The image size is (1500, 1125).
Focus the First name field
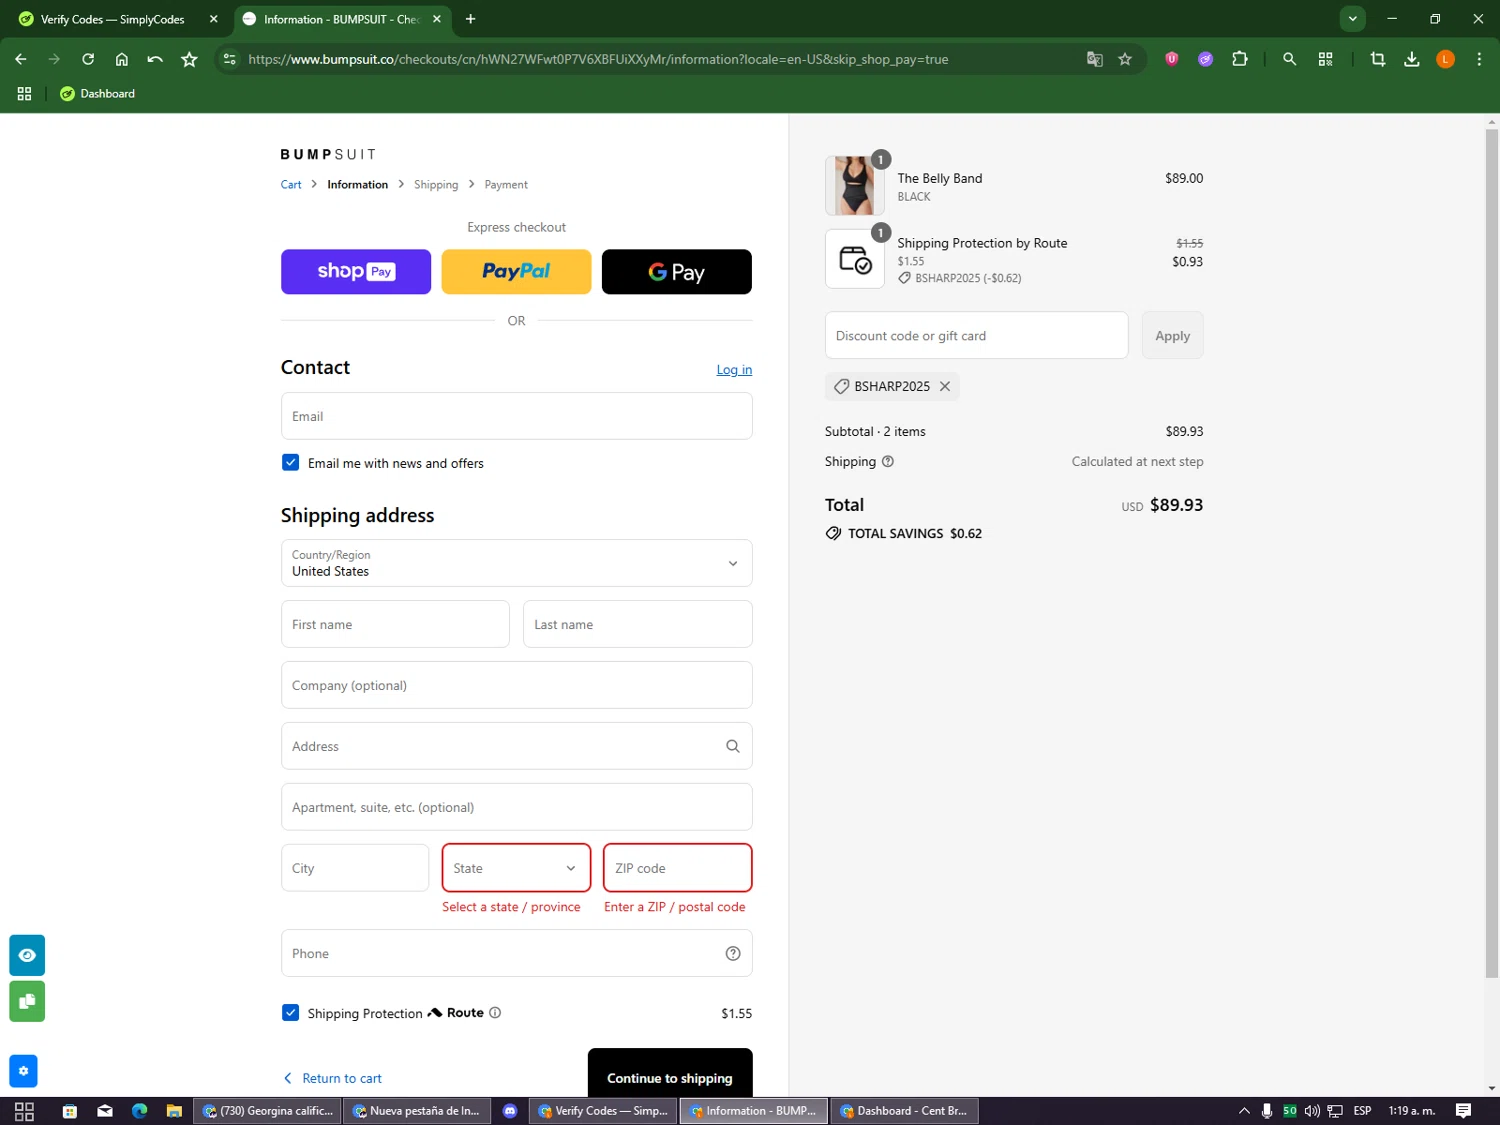click(x=395, y=624)
